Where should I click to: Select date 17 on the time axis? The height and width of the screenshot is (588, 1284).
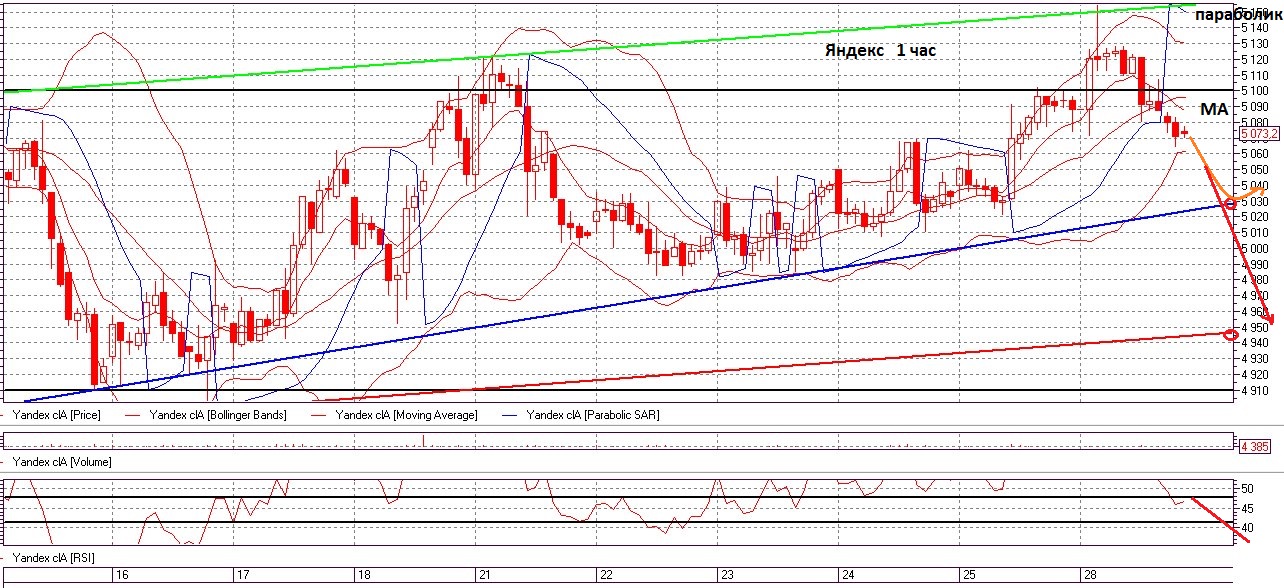tap(241, 576)
